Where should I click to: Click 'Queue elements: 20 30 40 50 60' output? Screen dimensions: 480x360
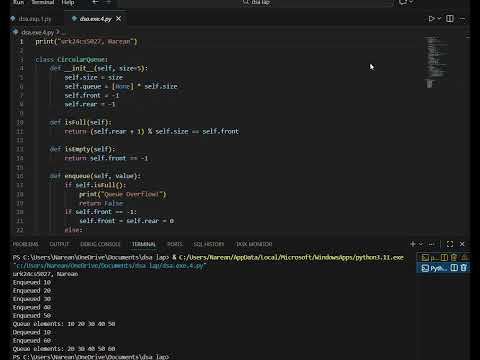pyautogui.click(x=64, y=349)
